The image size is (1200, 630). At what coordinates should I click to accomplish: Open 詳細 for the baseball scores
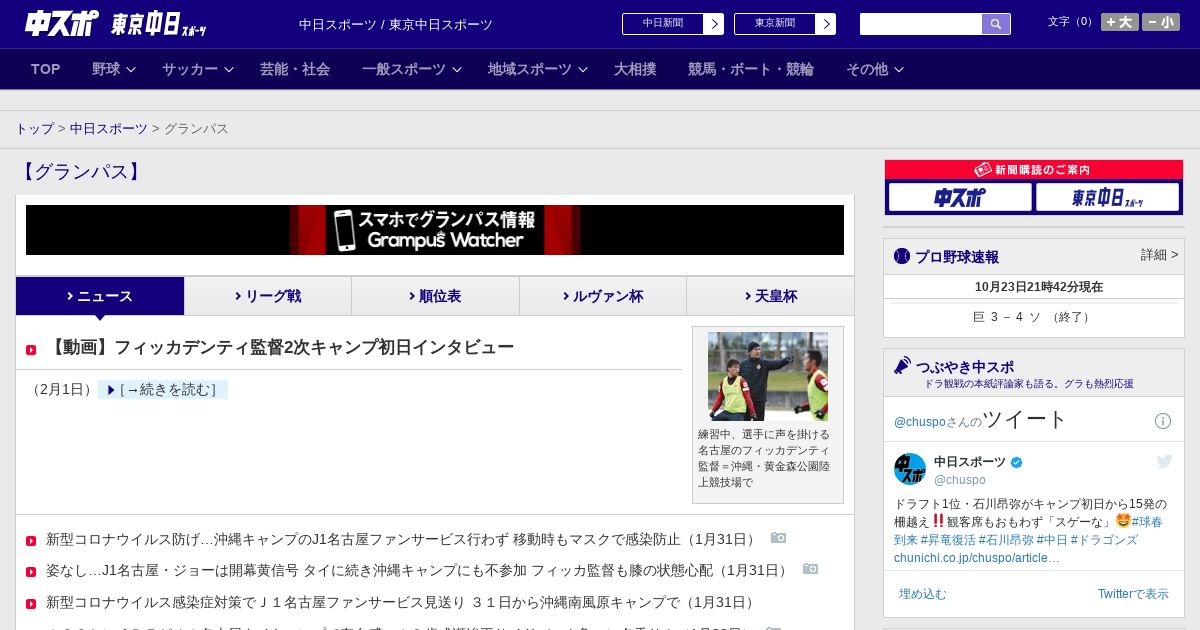(x=1160, y=255)
